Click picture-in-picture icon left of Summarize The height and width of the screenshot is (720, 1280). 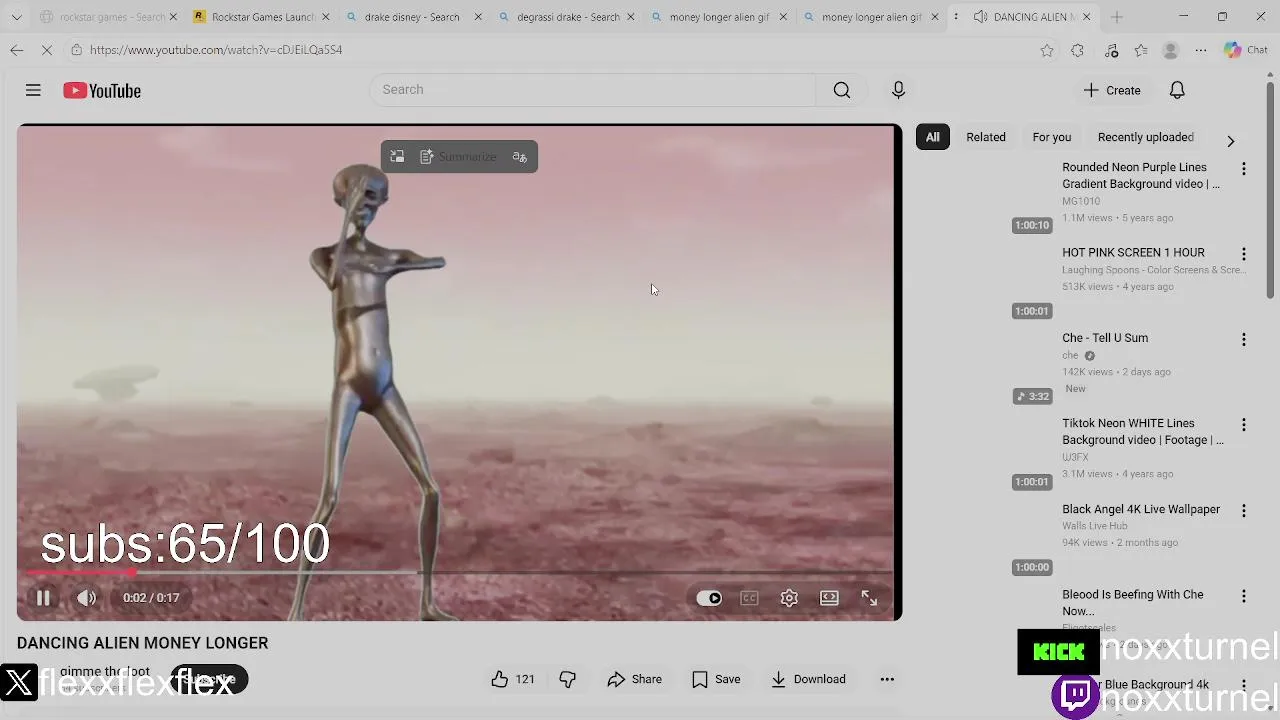[397, 157]
